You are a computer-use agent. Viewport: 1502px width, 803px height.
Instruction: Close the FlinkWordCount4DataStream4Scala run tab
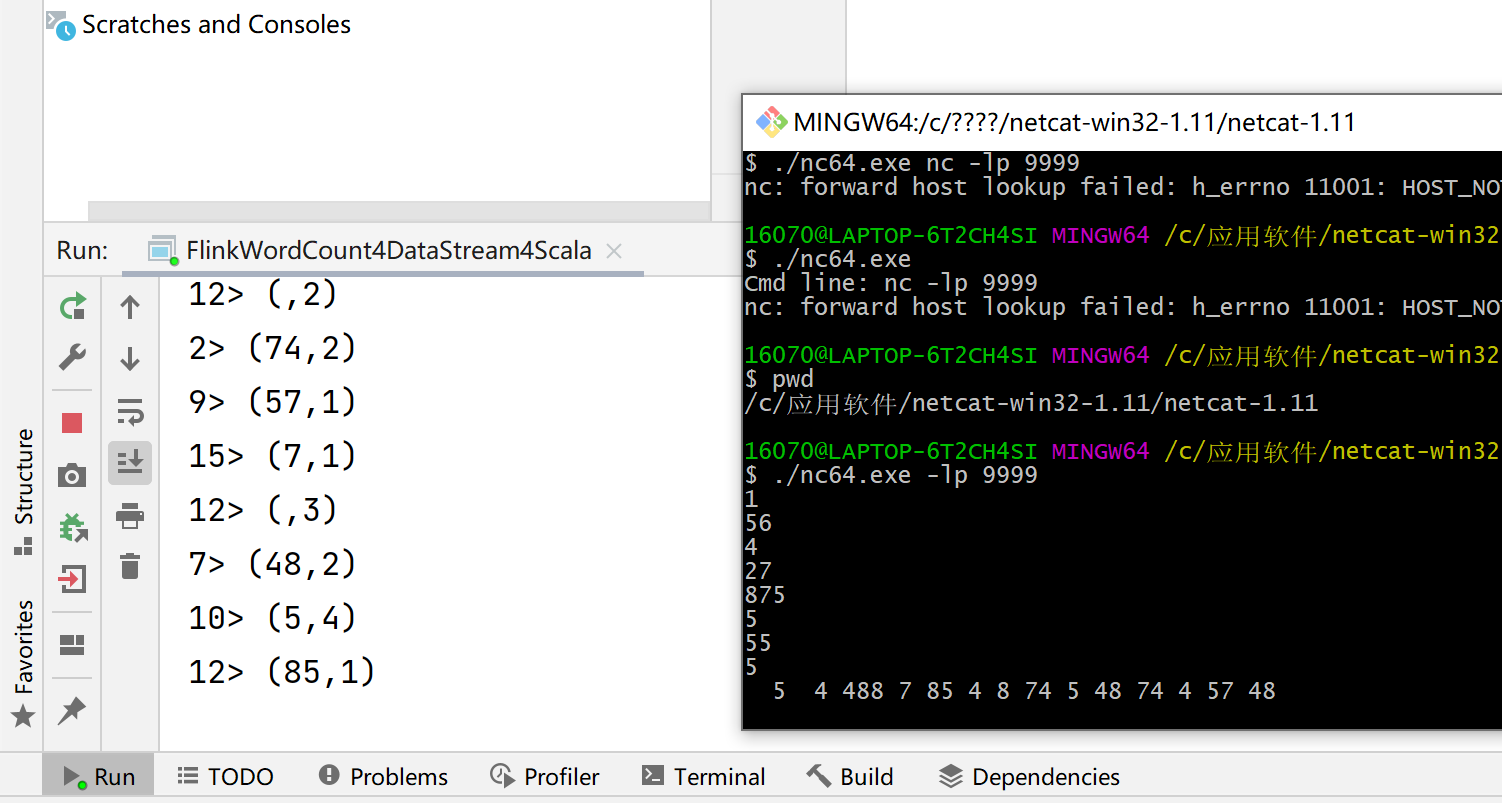tap(614, 251)
